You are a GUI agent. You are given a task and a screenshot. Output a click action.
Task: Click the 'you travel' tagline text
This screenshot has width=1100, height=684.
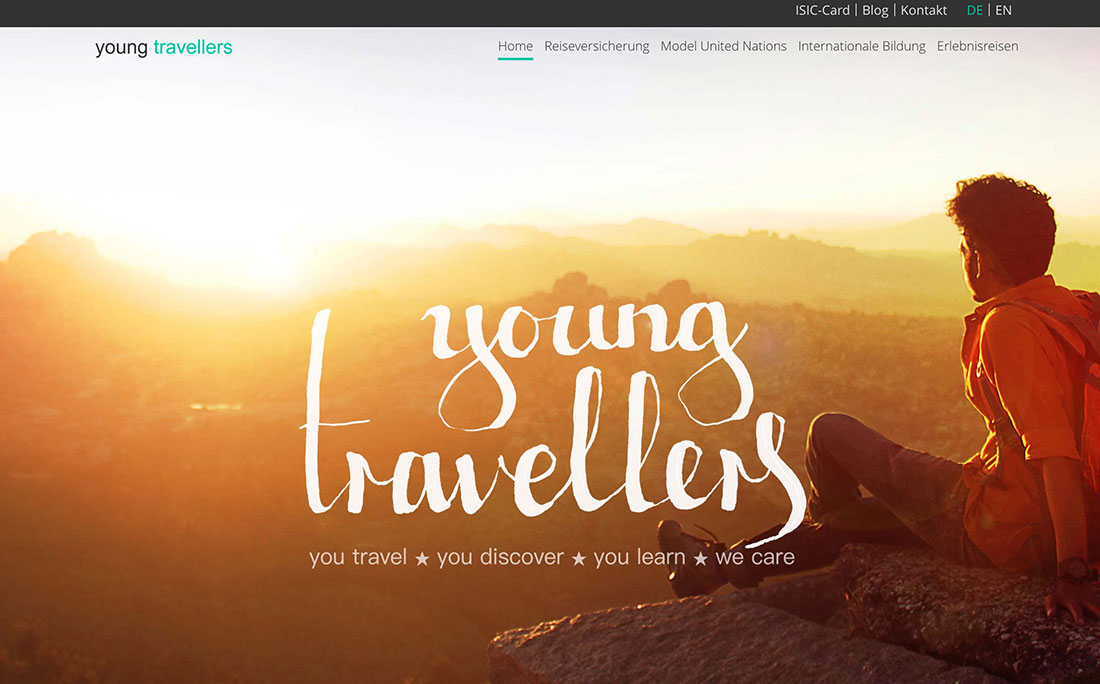[x=358, y=557]
